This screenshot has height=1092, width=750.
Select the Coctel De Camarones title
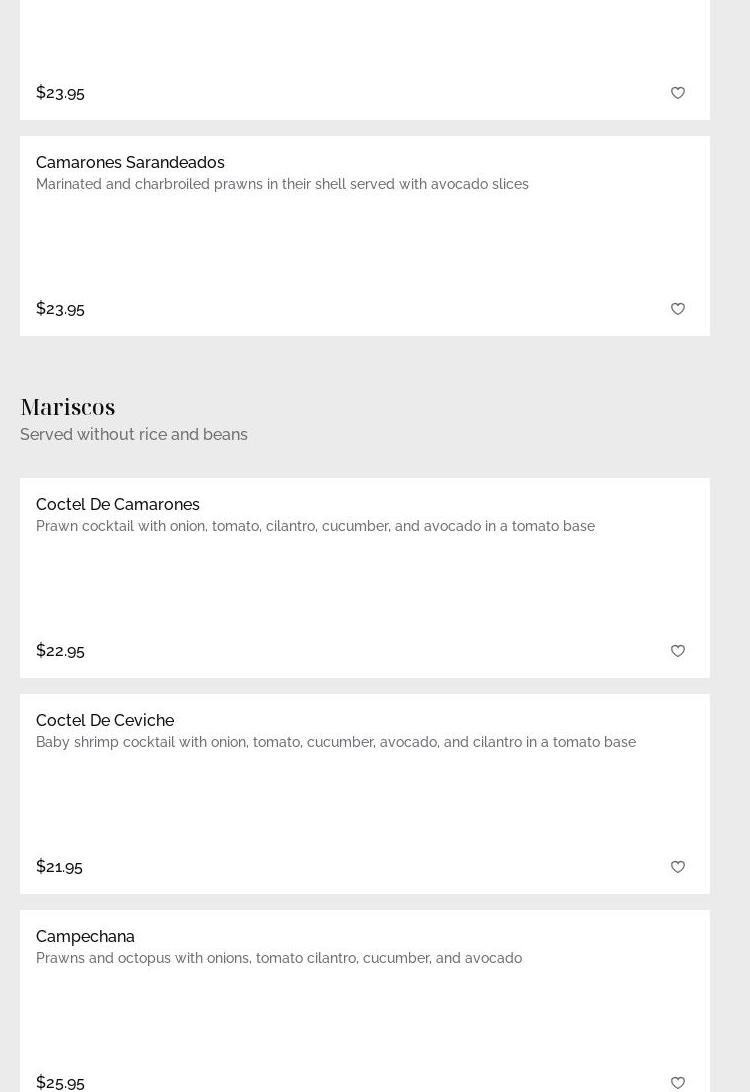point(118,504)
